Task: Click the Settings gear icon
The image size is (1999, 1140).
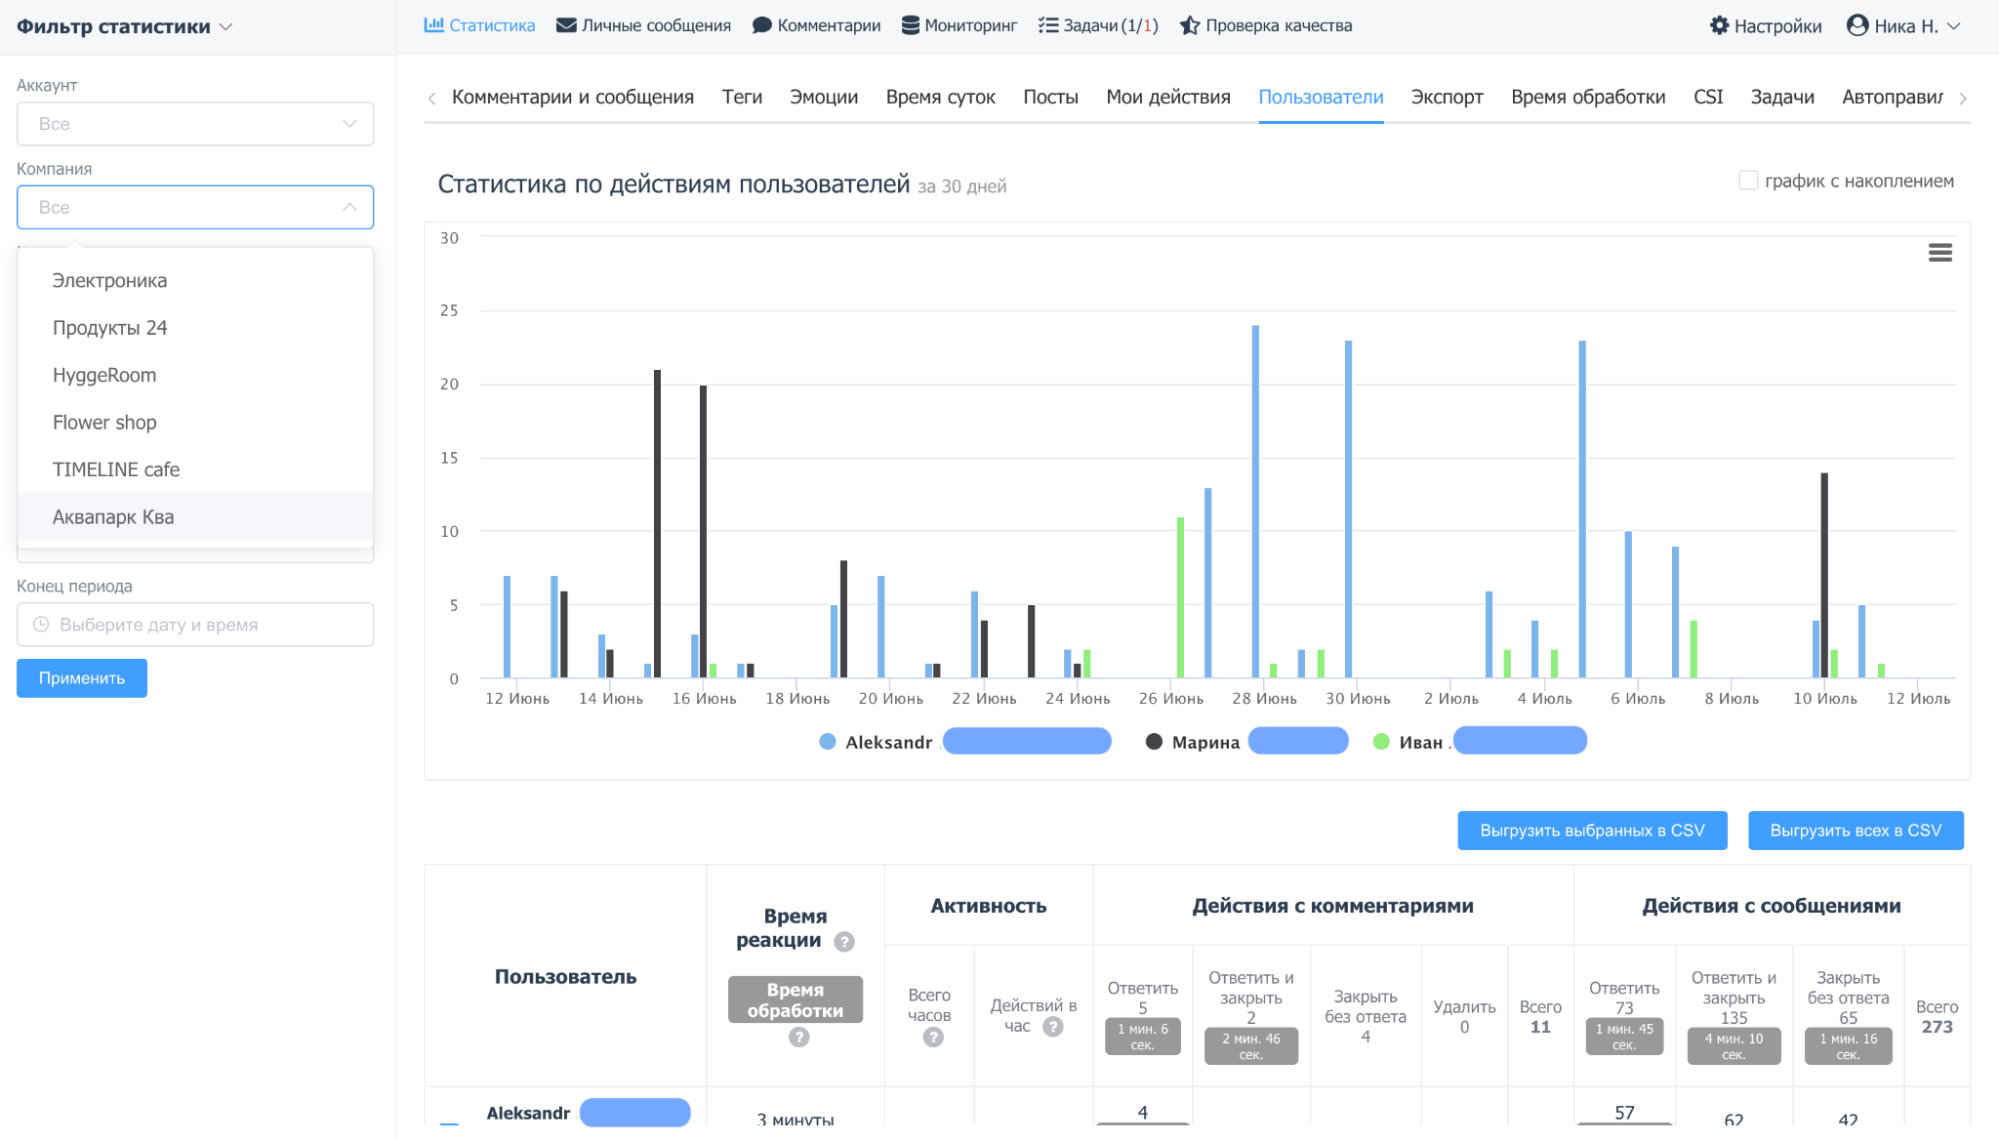Action: click(1719, 26)
